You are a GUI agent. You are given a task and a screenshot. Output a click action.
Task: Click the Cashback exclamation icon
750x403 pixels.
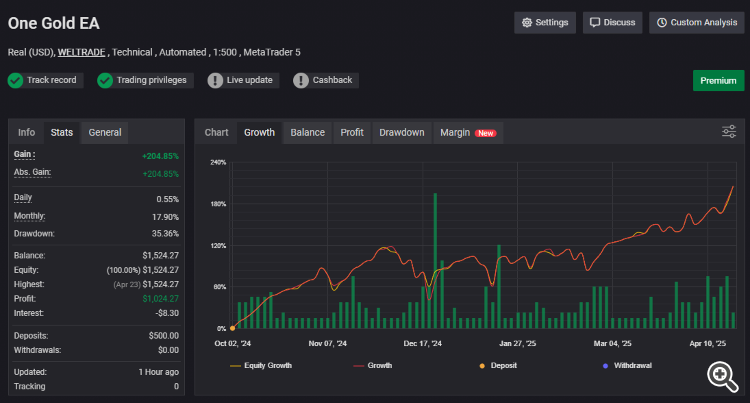tap(301, 80)
